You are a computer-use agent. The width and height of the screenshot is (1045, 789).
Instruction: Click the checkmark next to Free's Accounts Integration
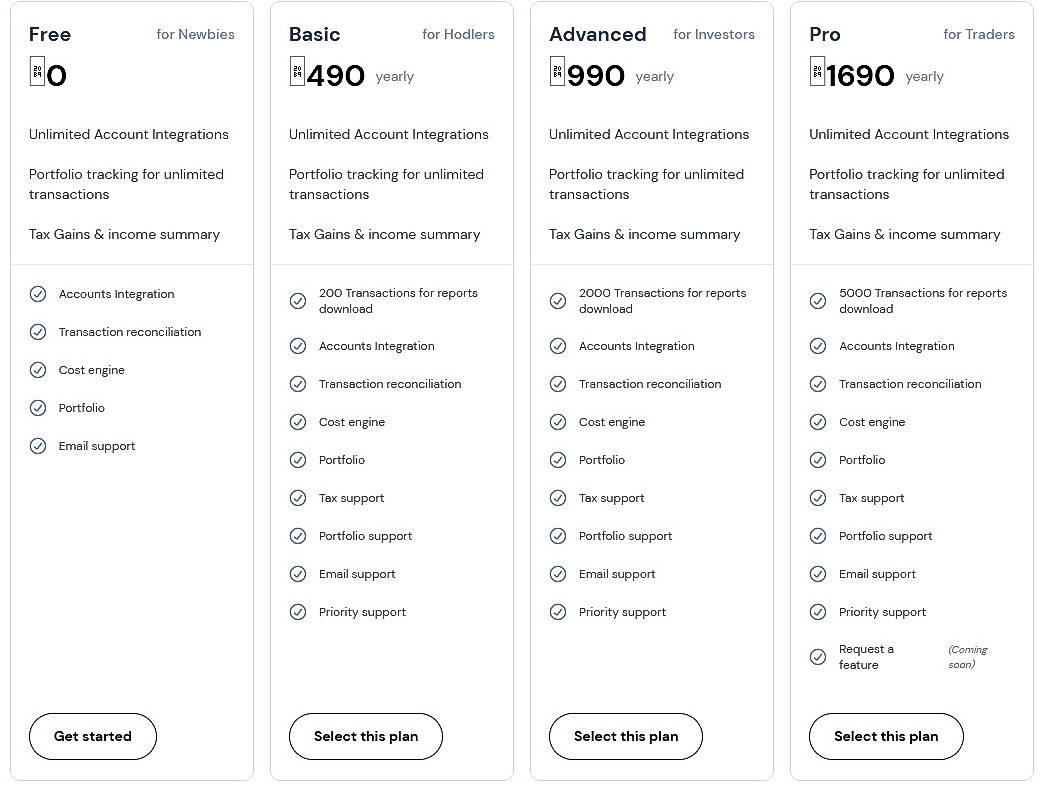click(x=38, y=294)
